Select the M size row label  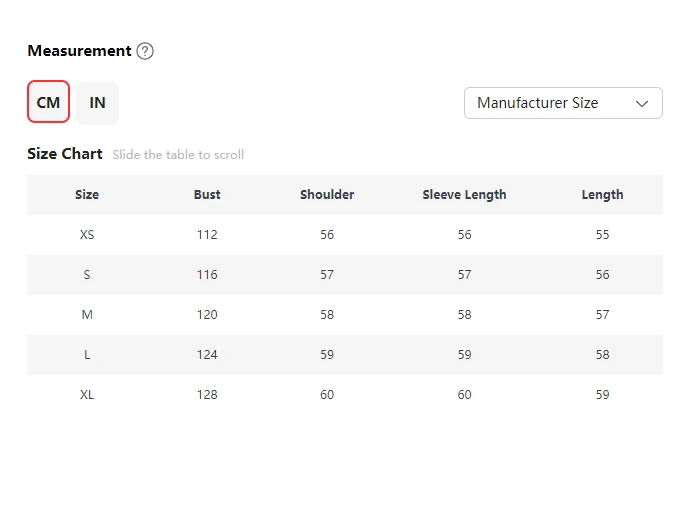(87, 315)
